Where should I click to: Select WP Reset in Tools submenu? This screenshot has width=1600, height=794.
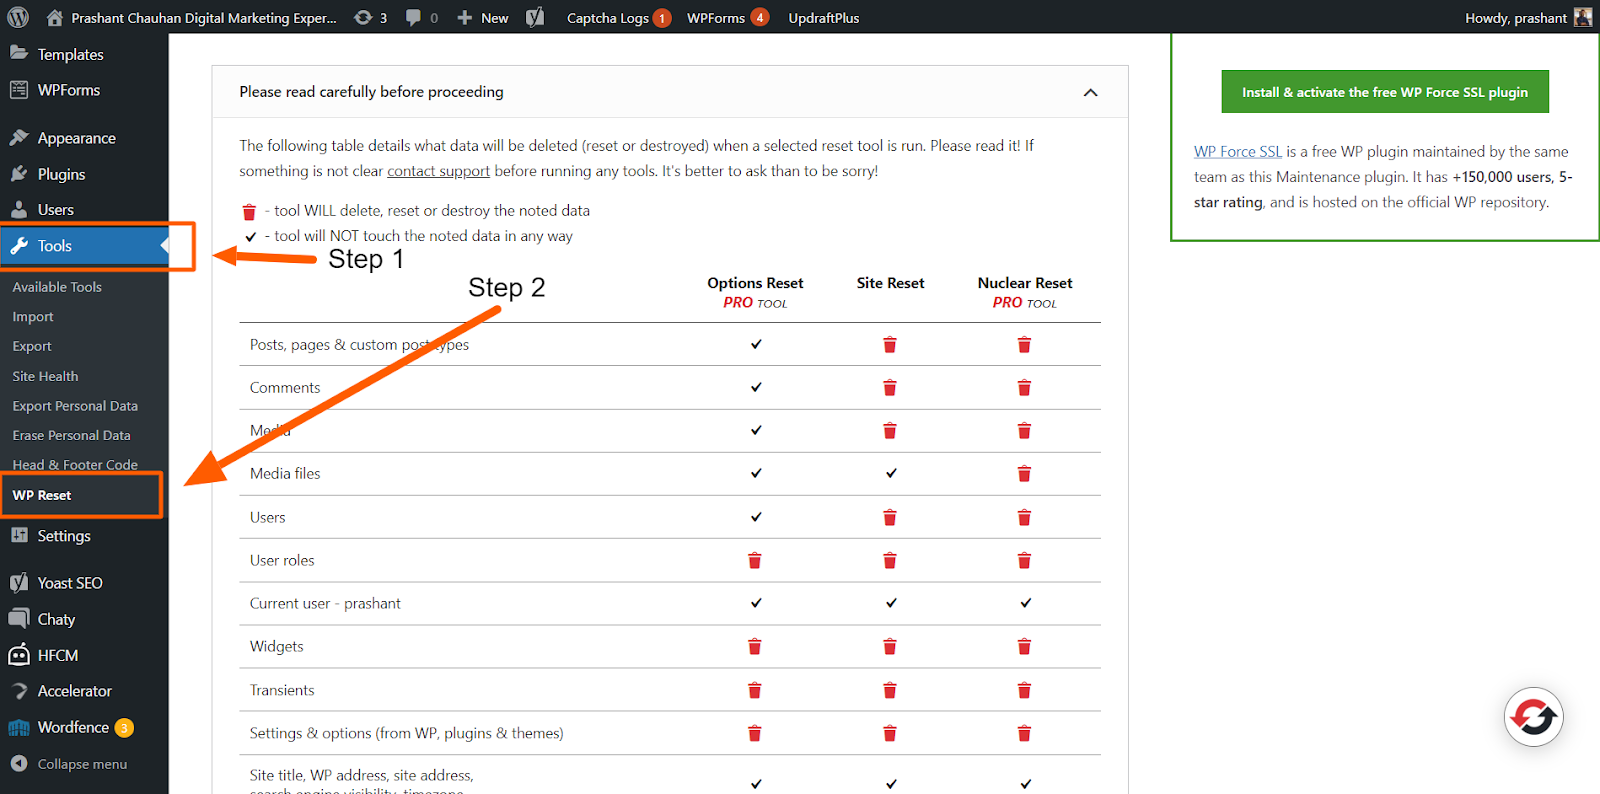coord(42,495)
